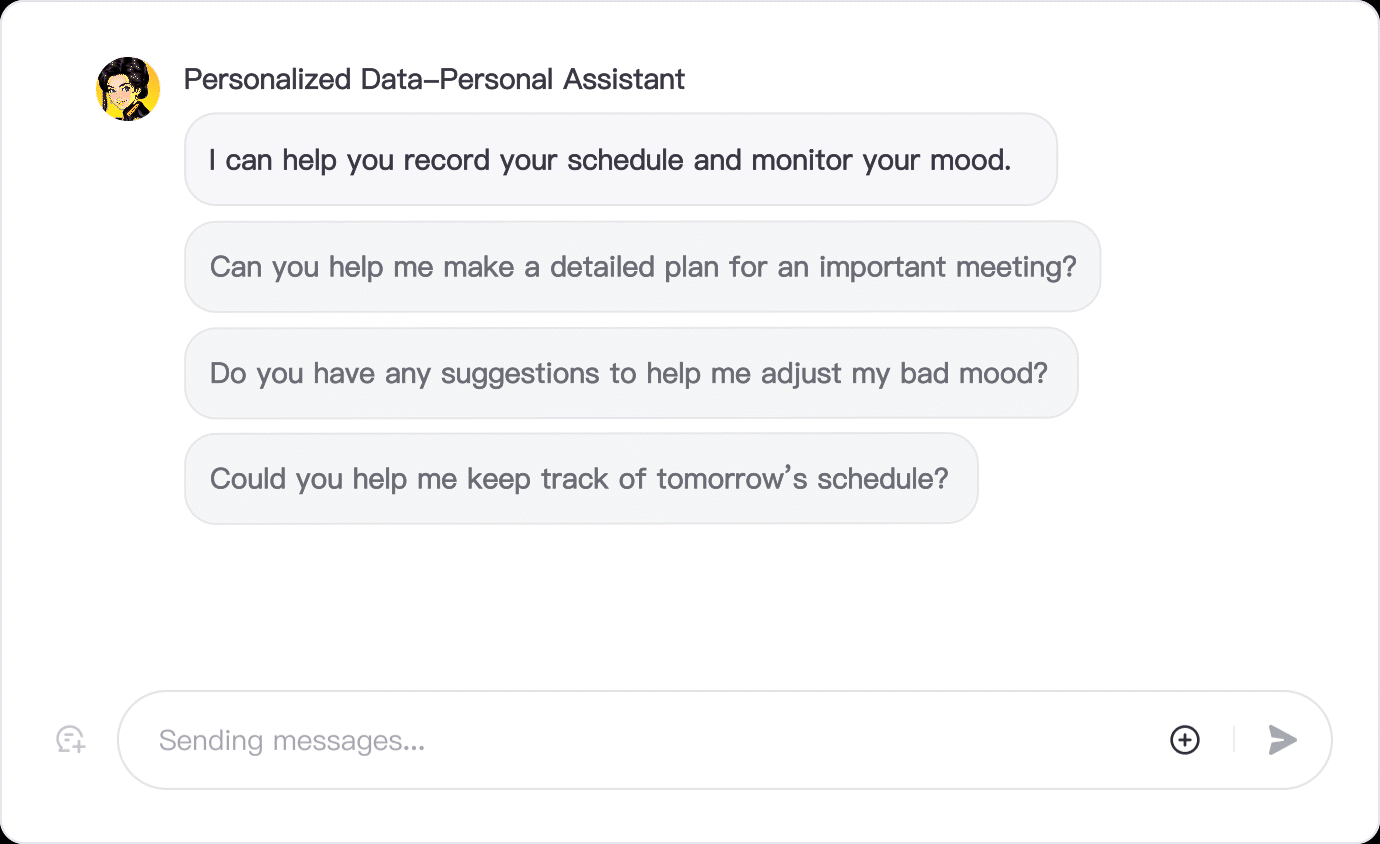The height and width of the screenshot is (844, 1380).
Task: Start a new chat with the bubble icon
Action: 70,740
